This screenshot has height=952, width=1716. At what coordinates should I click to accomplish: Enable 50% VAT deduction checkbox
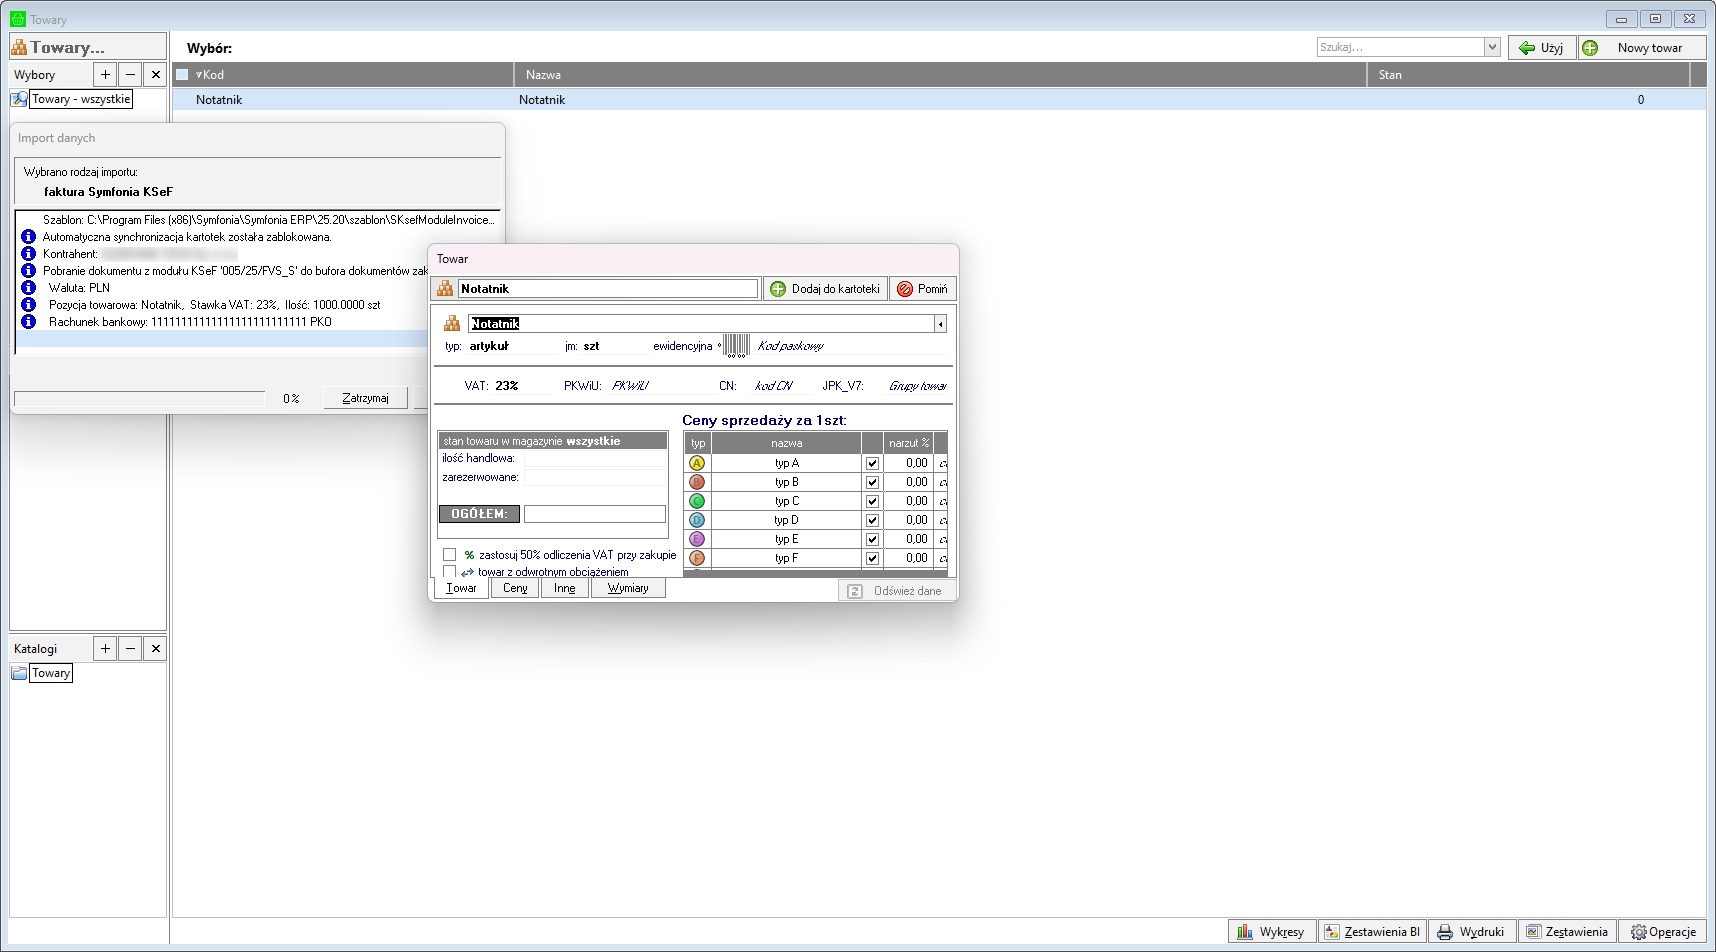coord(450,555)
